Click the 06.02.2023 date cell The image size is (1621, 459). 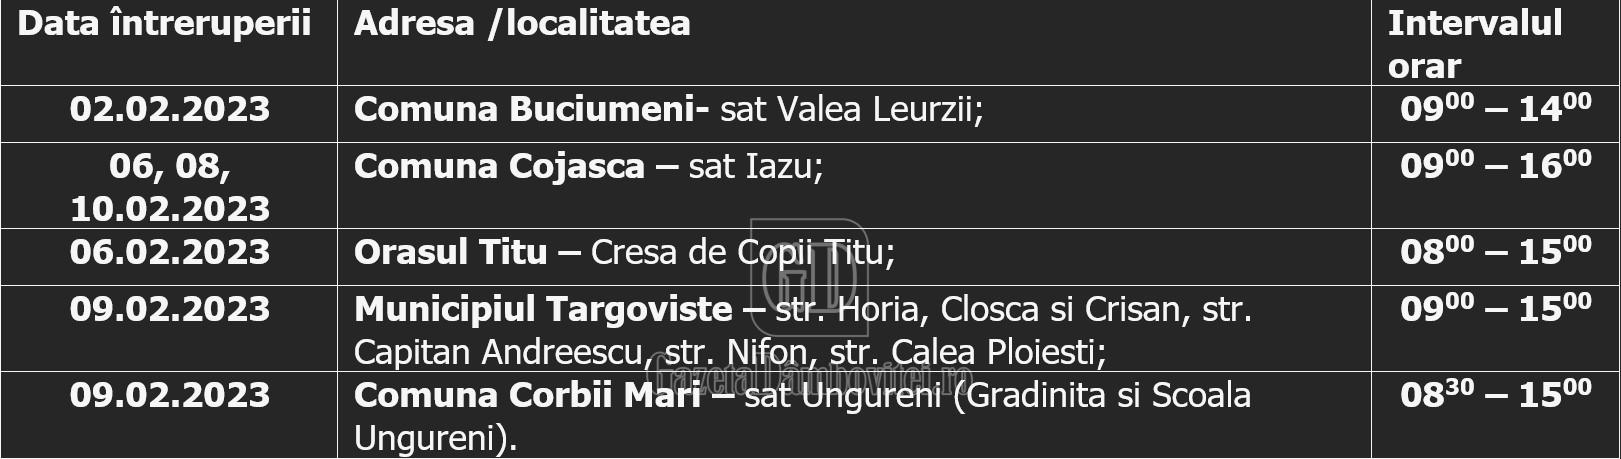169,257
